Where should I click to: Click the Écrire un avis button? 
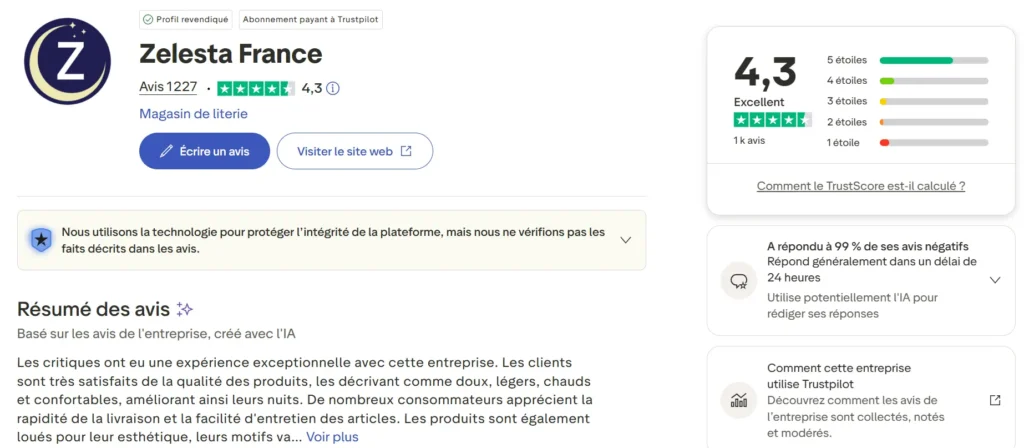[x=204, y=151]
